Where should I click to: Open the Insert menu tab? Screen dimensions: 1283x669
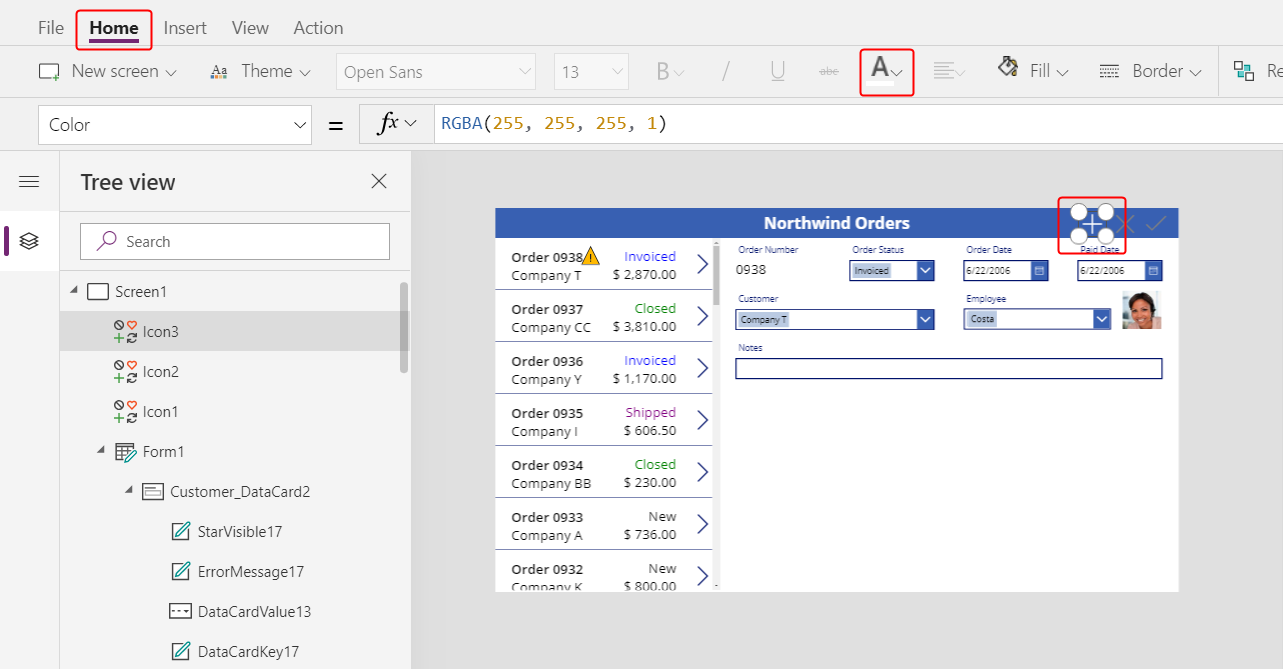point(185,28)
